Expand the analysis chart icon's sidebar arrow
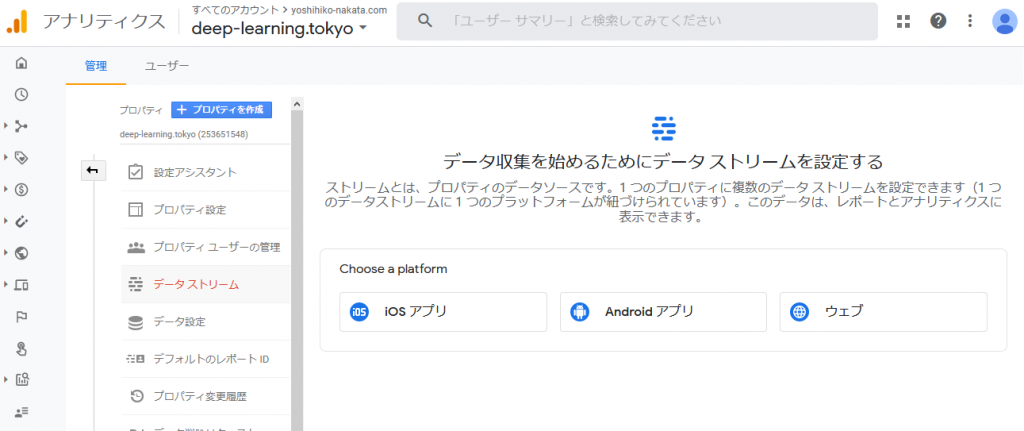 pyautogui.click(x=5, y=379)
